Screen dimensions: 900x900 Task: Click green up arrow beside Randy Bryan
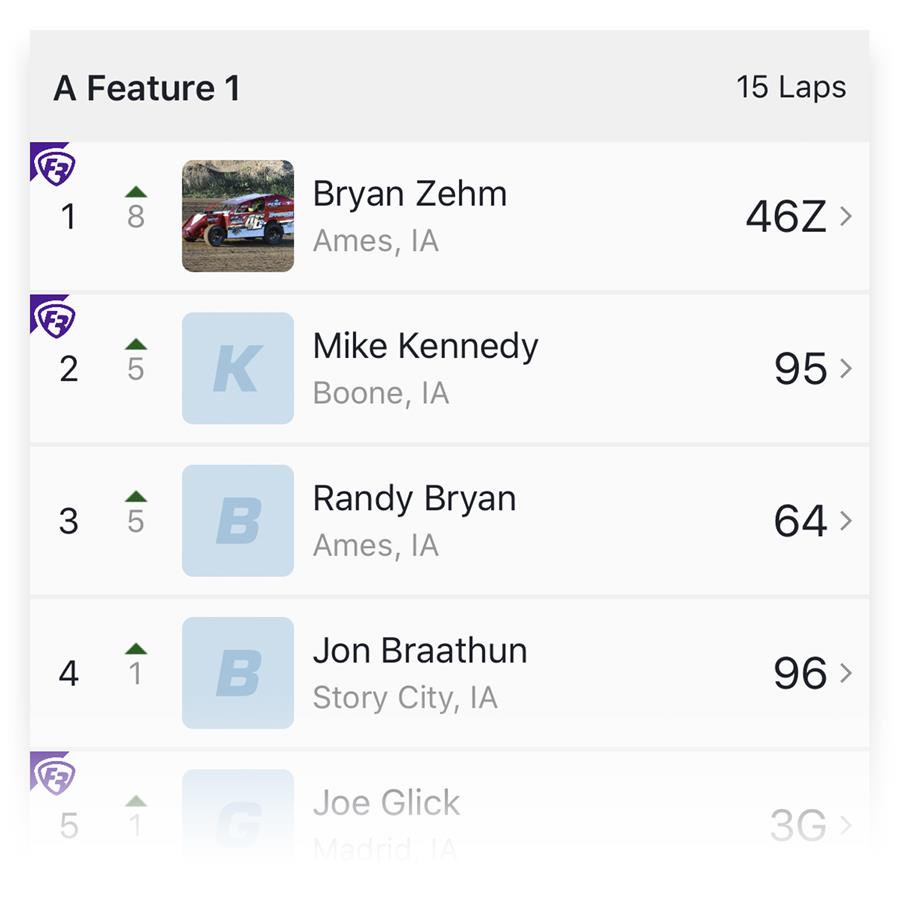136,496
